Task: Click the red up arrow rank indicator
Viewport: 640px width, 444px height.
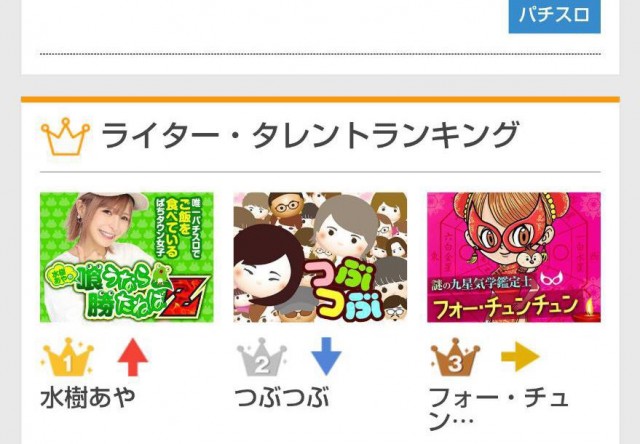Action: coord(133,357)
